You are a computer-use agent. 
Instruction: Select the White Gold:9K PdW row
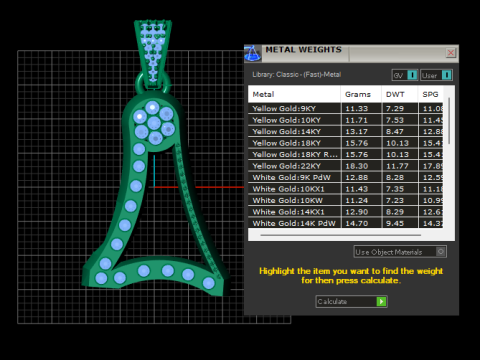click(x=346, y=177)
